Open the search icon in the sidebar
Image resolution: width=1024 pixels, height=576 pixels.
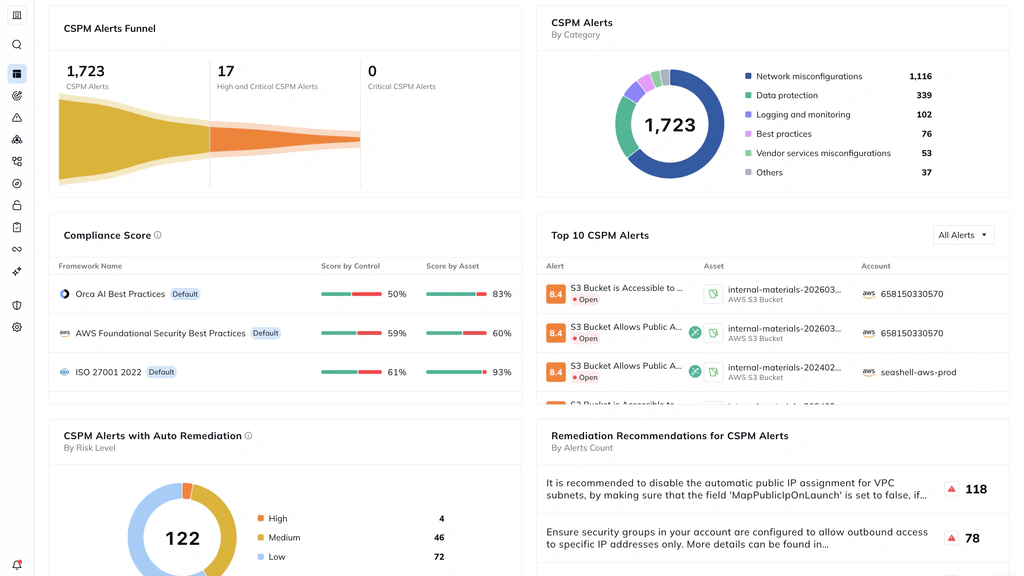pos(17,44)
